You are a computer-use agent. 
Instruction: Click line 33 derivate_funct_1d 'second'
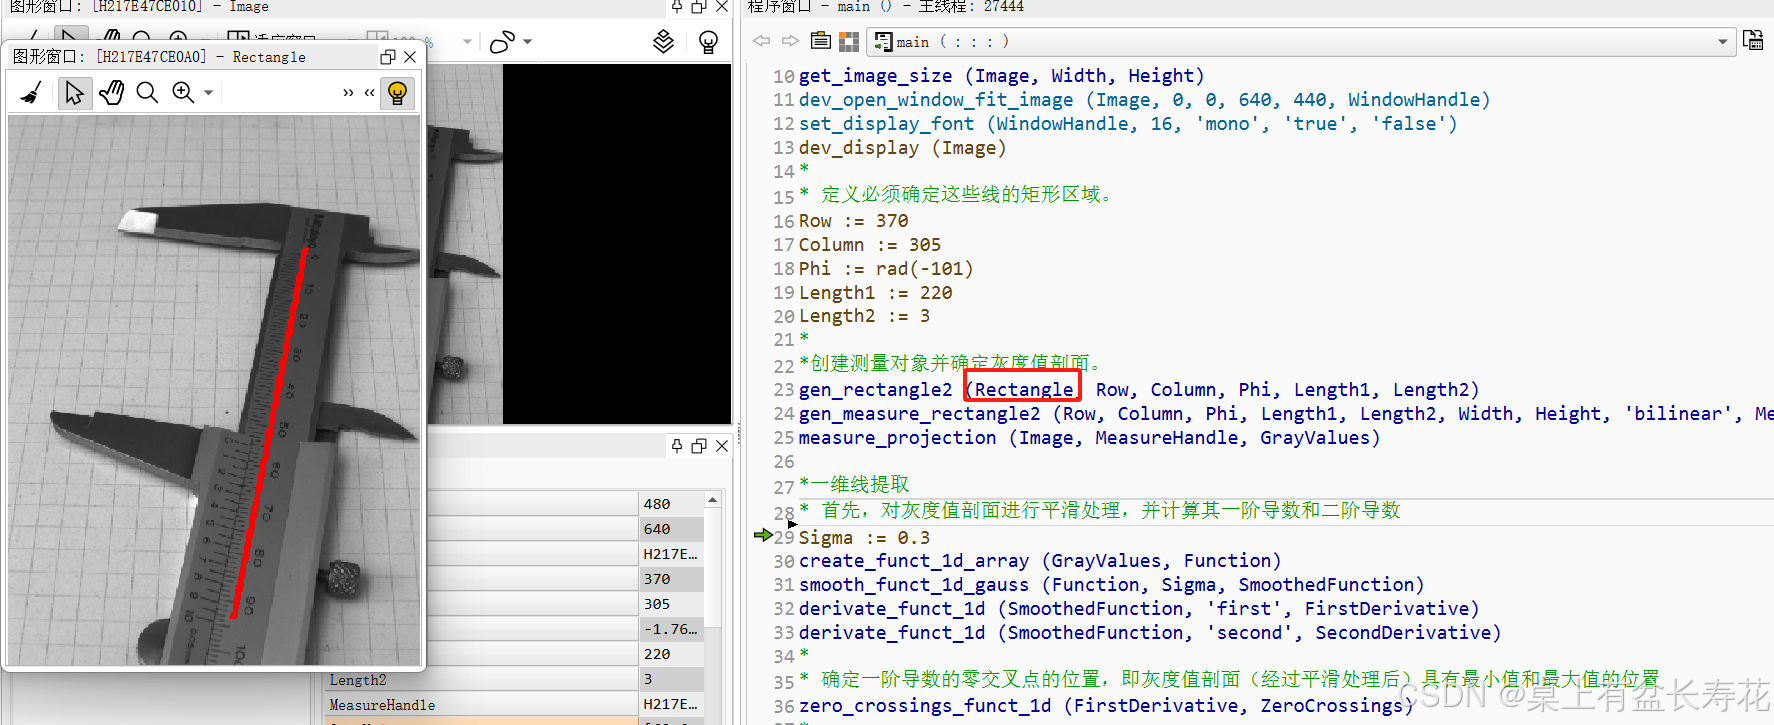(1150, 633)
